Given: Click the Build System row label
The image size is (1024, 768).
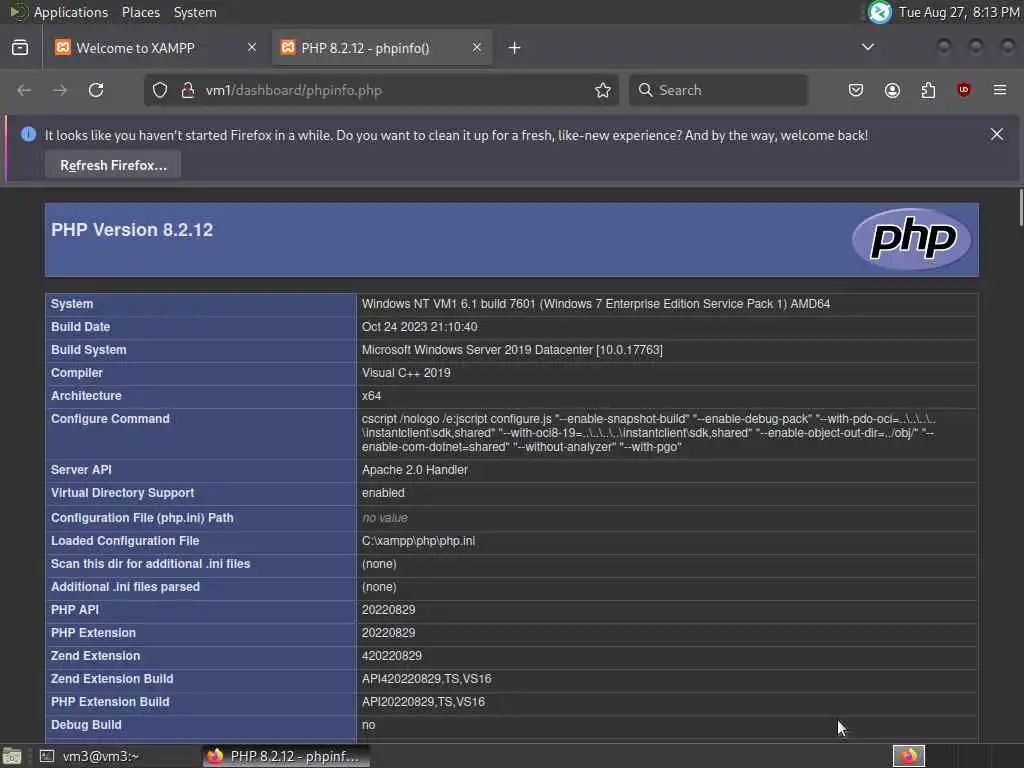Looking at the screenshot, I should [x=89, y=349].
